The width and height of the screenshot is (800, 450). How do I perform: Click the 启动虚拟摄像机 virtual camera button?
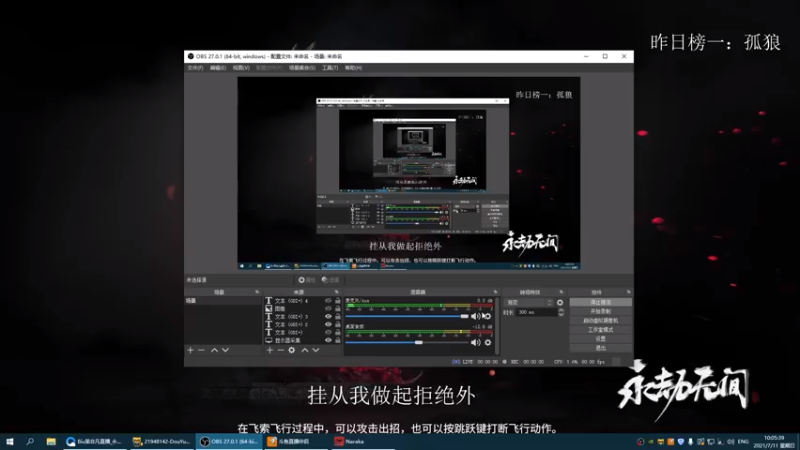601,320
